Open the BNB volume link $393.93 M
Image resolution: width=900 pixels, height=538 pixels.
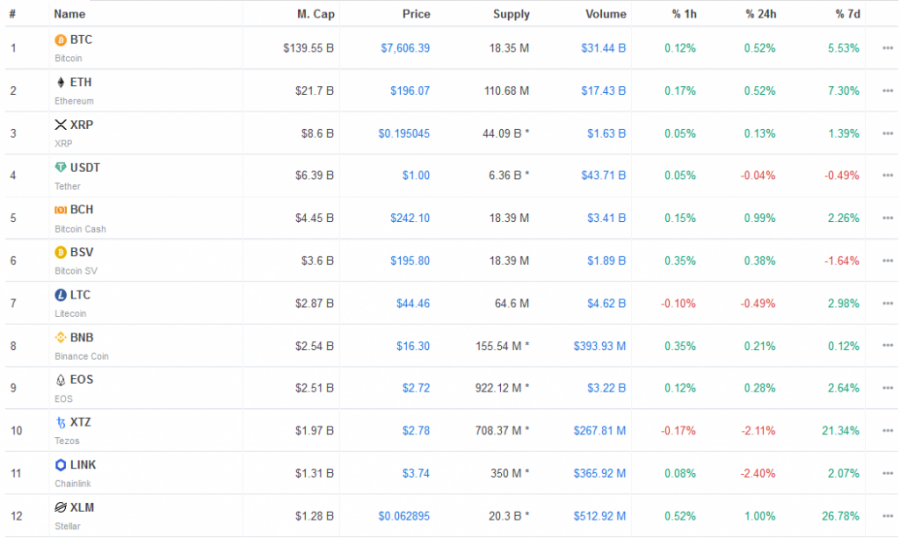(x=600, y=346)
